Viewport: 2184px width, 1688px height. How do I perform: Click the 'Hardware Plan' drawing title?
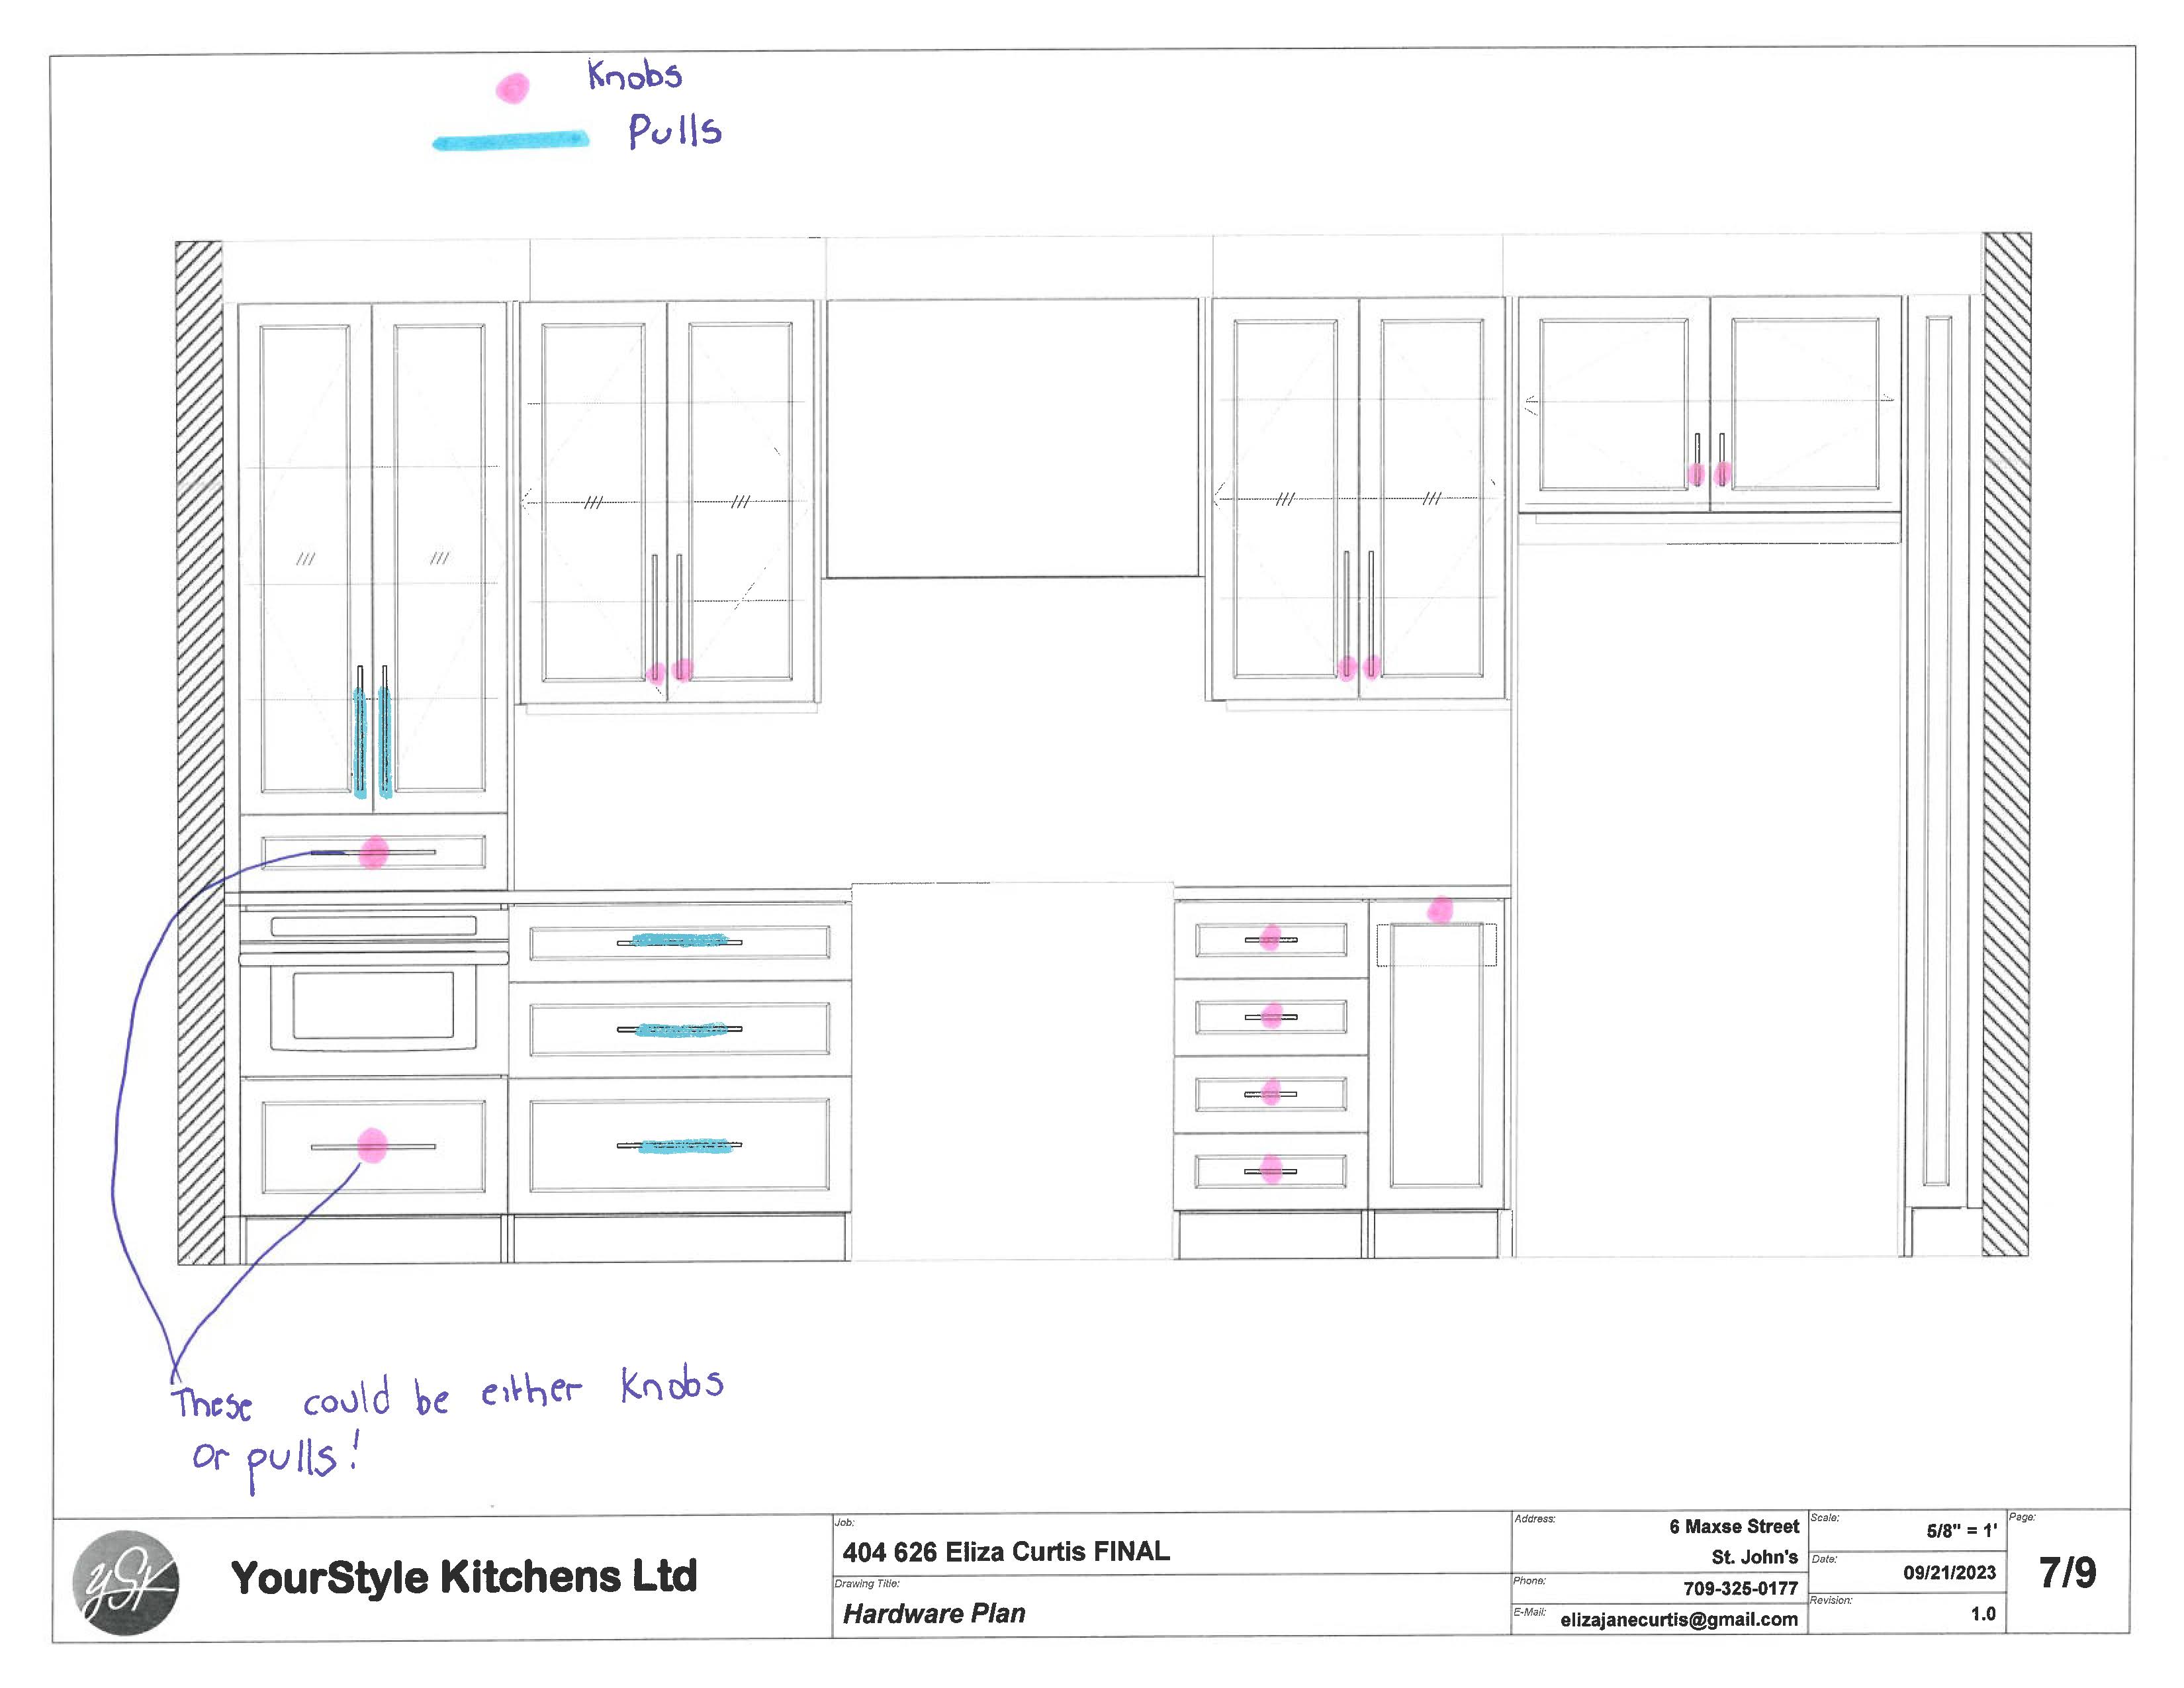933,1613
